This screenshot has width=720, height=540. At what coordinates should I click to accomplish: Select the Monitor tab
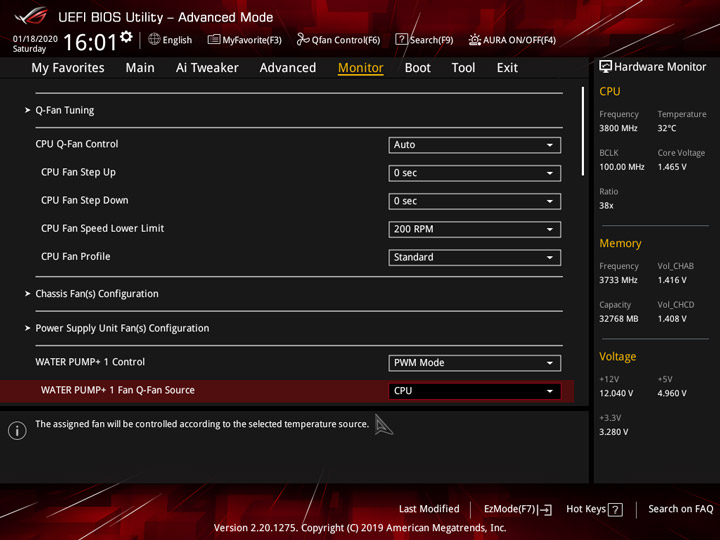[x=360, y=68]
